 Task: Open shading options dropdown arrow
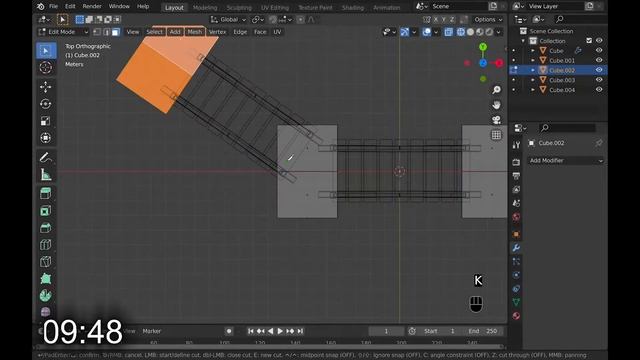point(499,32)
